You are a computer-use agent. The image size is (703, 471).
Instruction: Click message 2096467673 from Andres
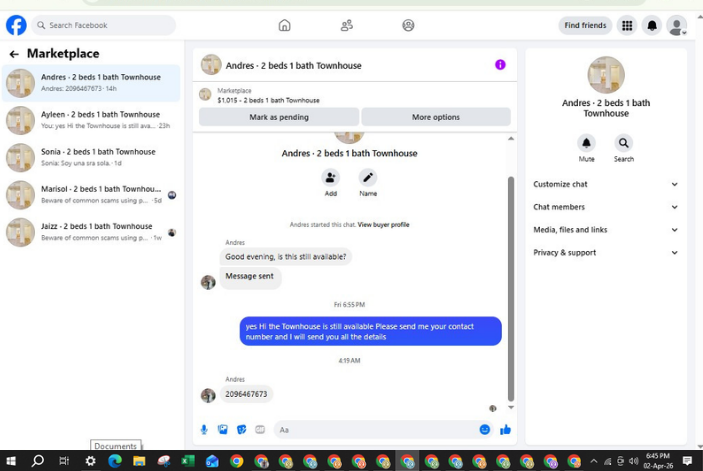tap(246, 394)
